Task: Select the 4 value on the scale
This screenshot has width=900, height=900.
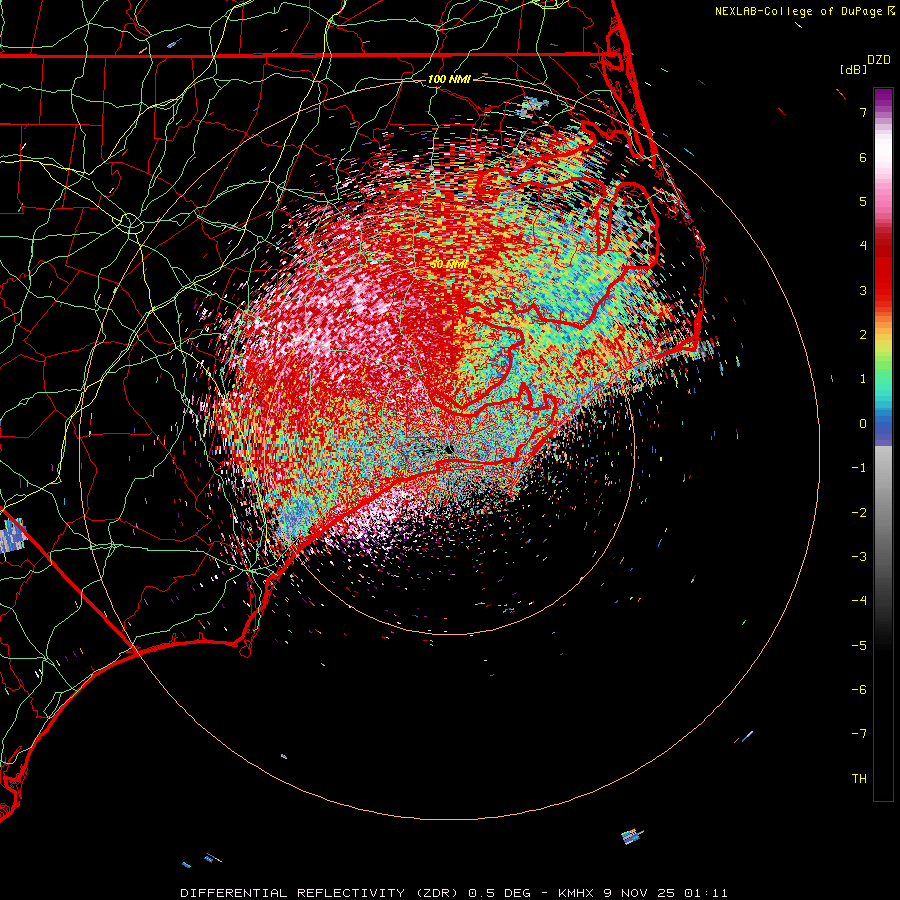Action: tap(863, 246)
